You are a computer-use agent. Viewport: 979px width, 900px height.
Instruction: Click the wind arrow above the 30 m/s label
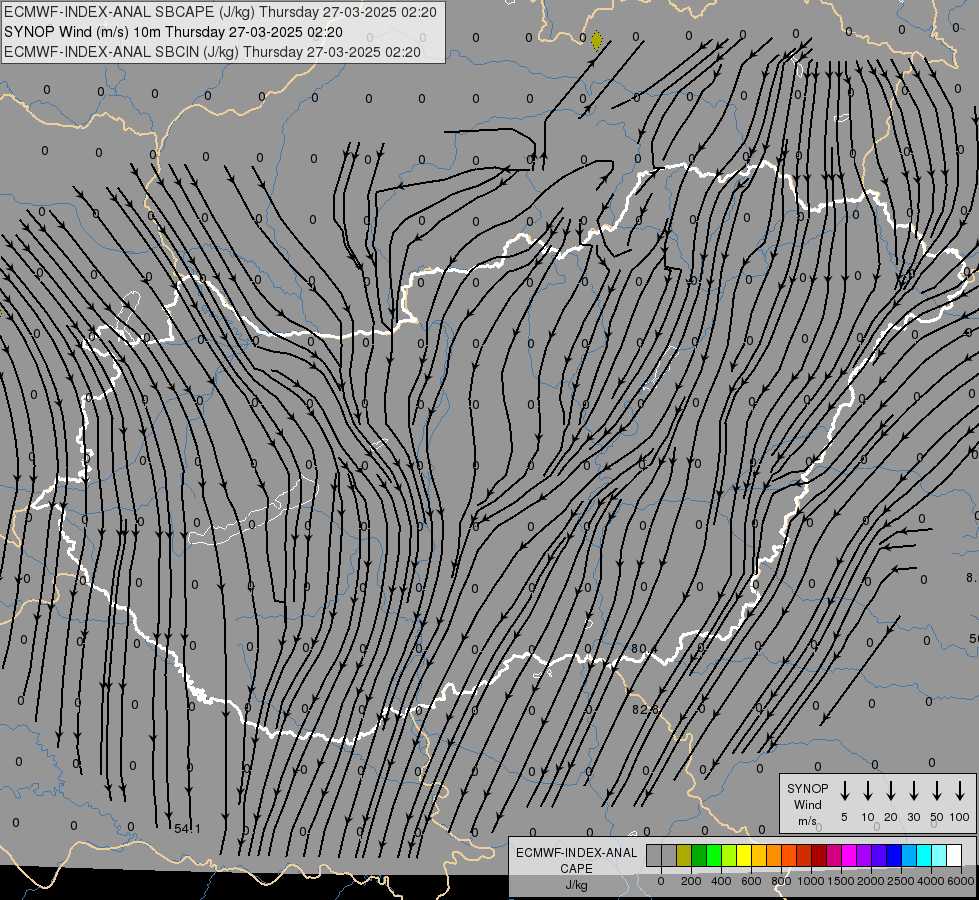913,791
